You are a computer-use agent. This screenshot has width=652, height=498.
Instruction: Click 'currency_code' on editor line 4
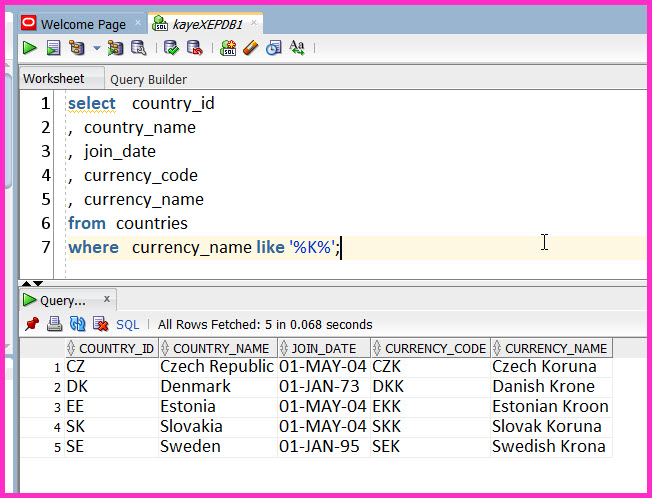[141, 175]
